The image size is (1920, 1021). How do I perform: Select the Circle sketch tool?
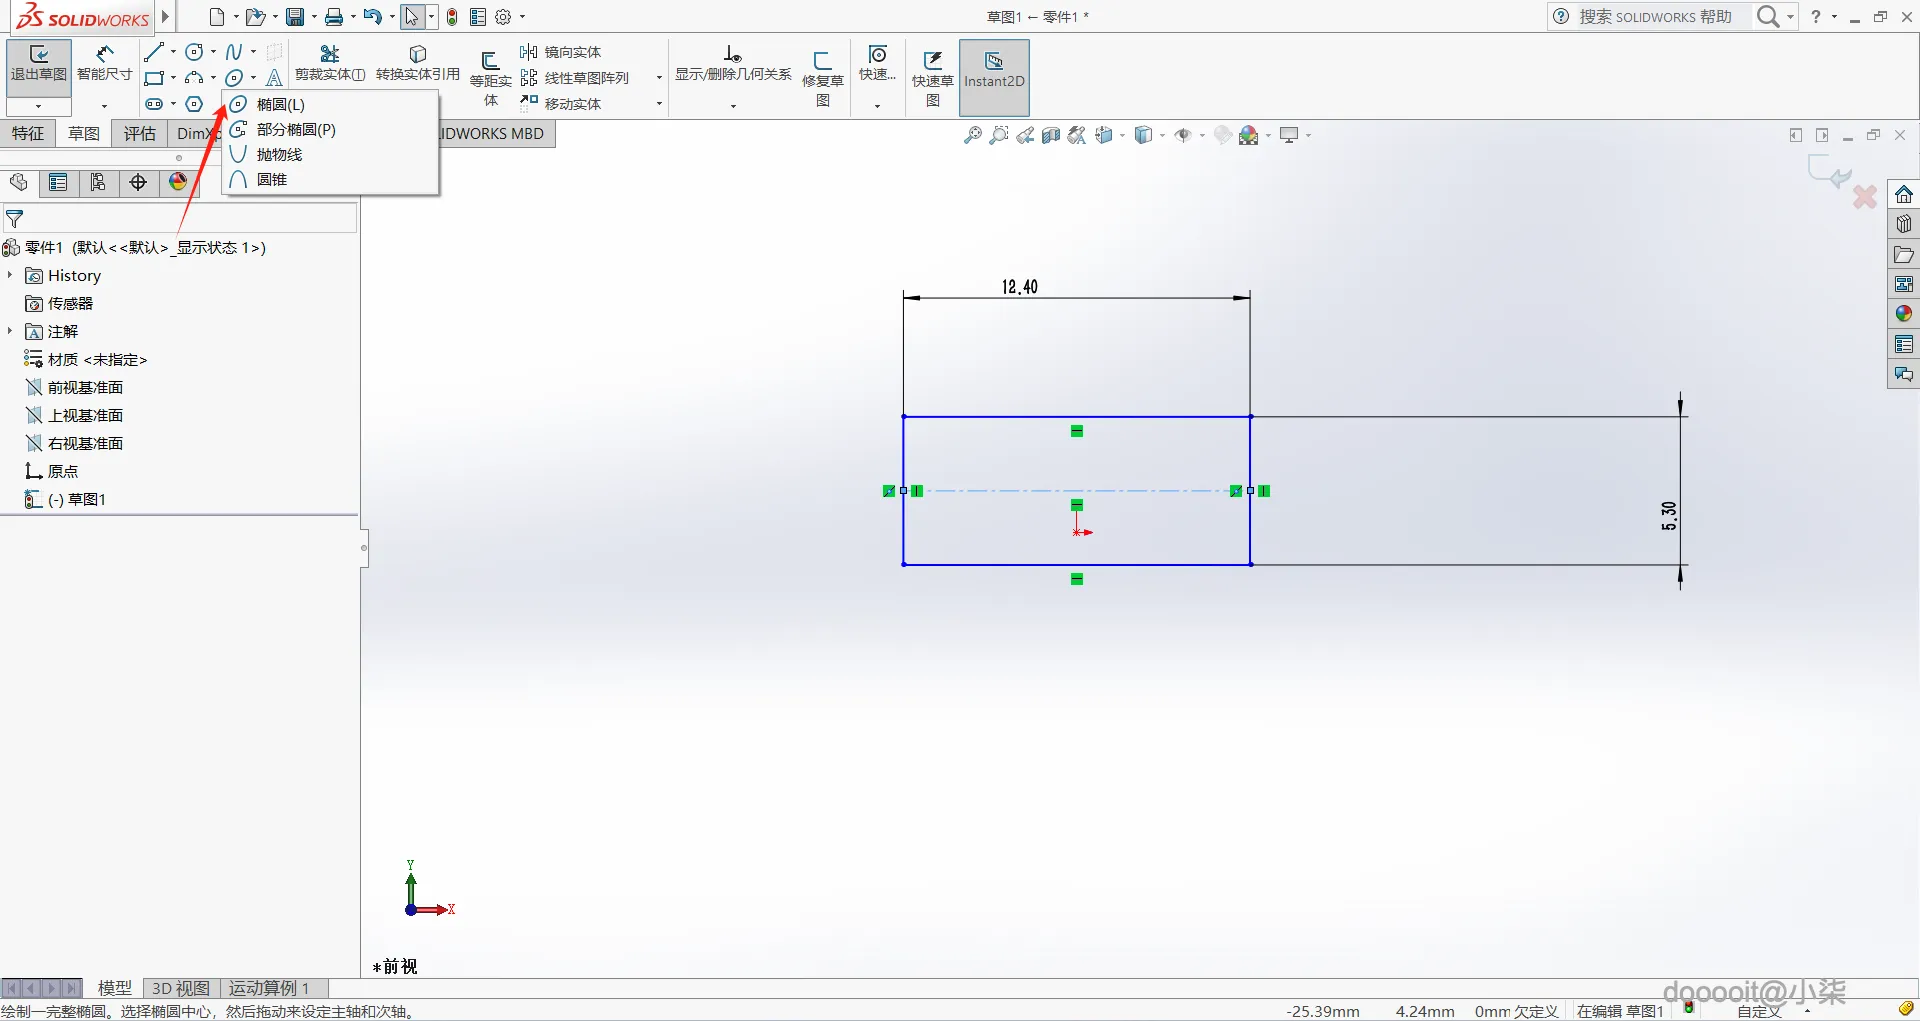tap(194, 52)
